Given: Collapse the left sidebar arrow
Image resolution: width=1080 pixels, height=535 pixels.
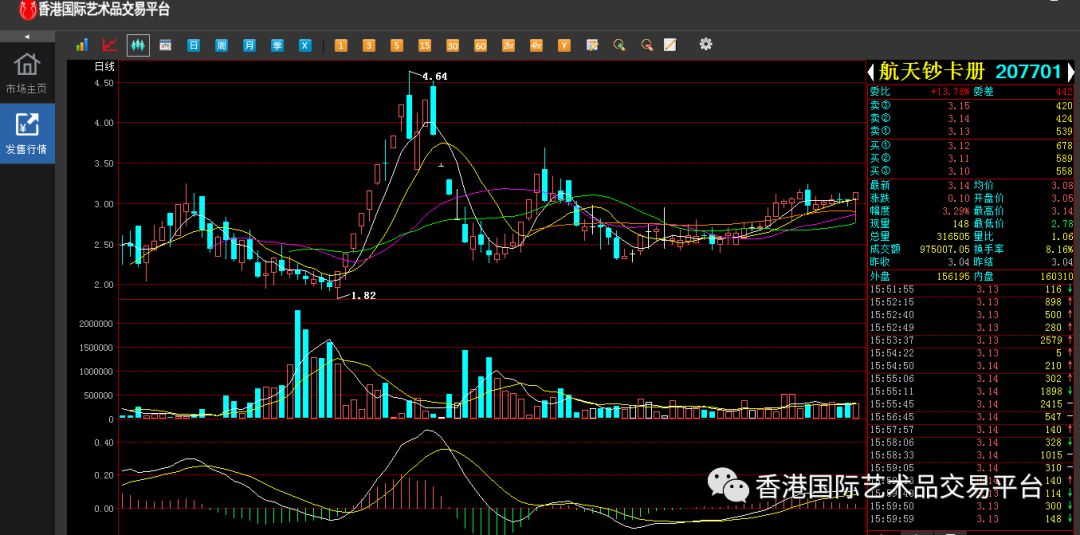Looking at the screenshot, I should coord(27,36).
